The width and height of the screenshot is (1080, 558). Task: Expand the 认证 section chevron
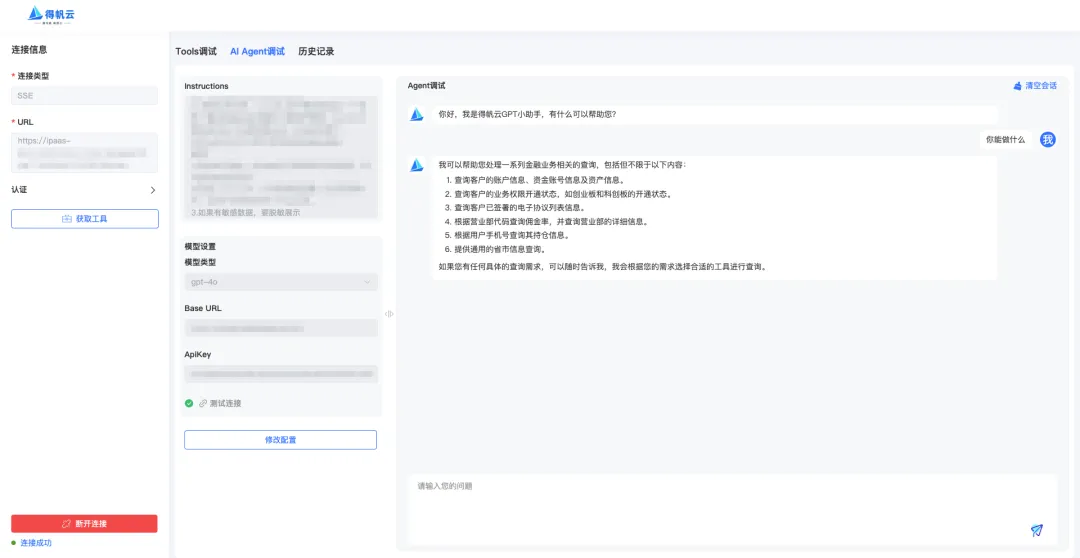coord(153,190)
